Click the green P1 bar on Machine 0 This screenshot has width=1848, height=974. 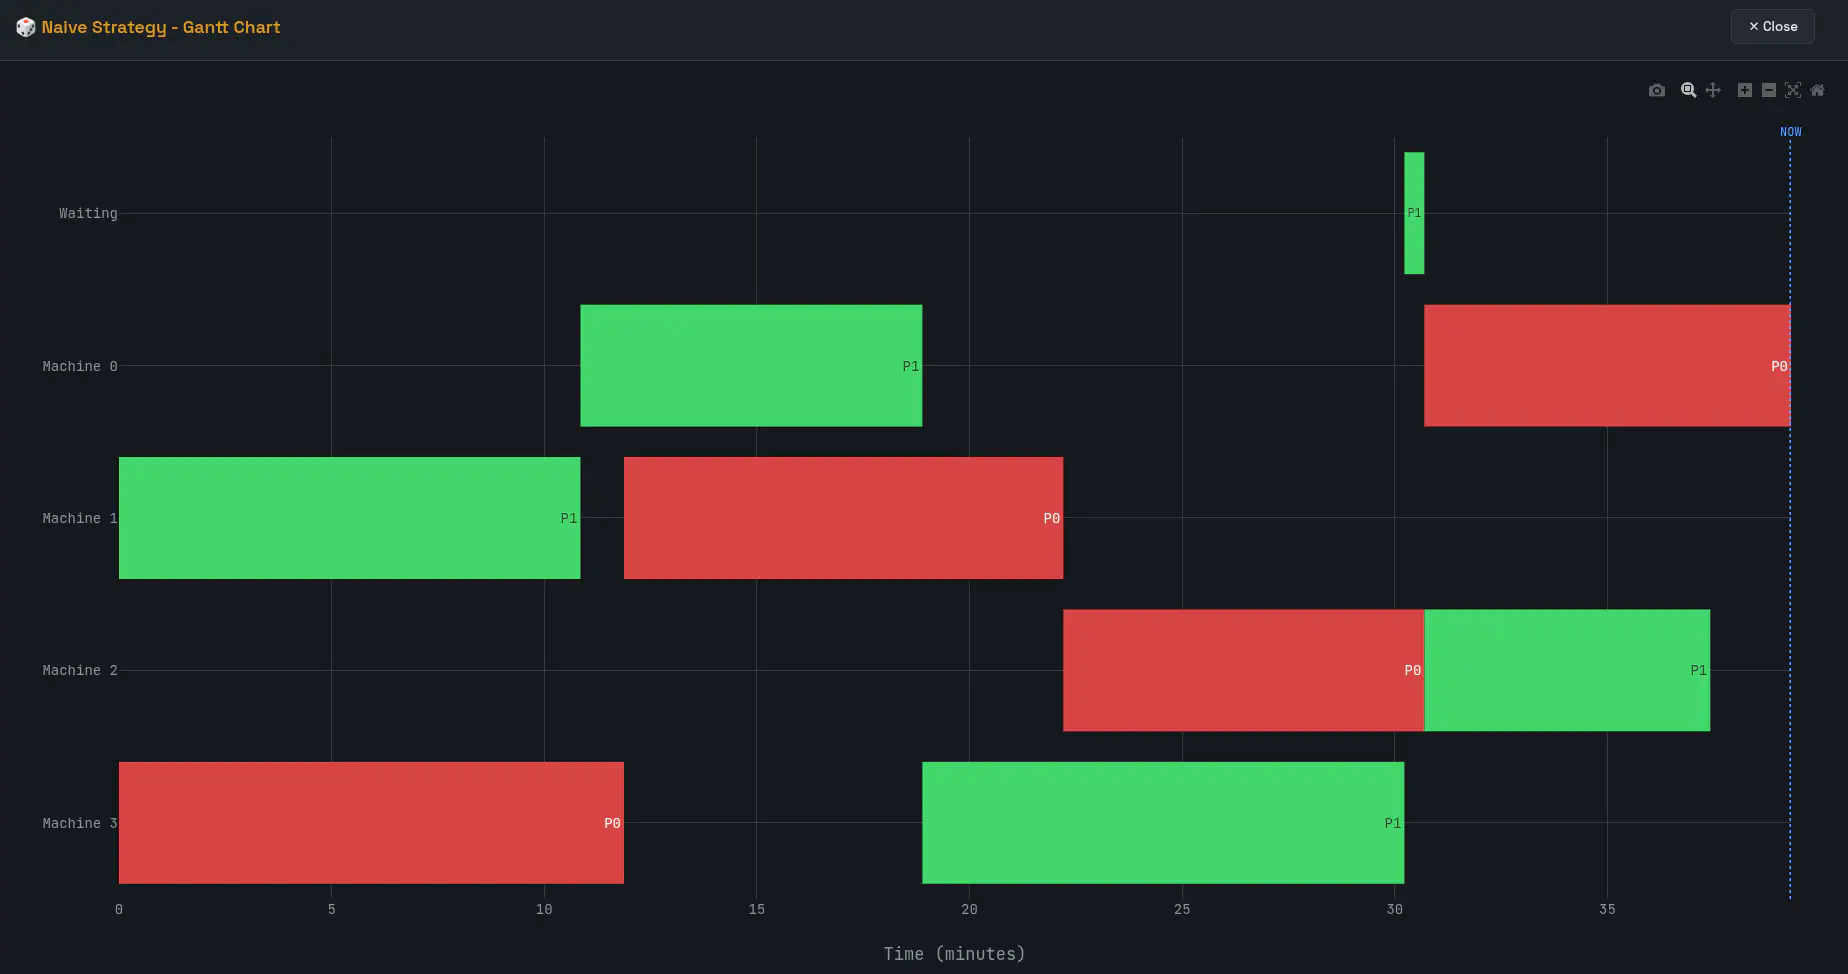point(750,366)
